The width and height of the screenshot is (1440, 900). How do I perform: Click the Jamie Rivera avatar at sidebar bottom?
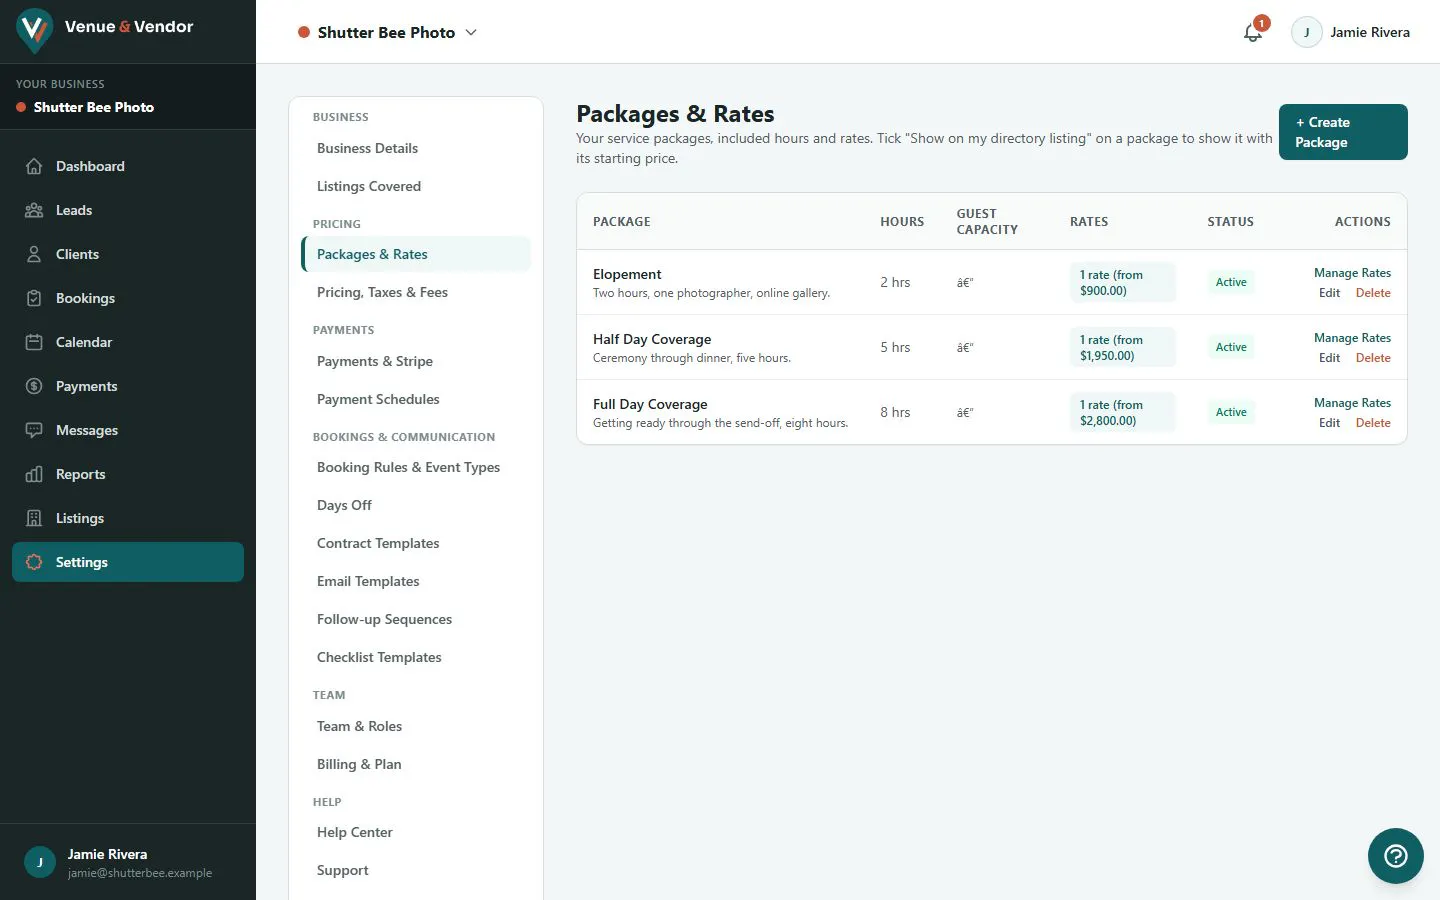pyautogui.click(x=40, y=862)
